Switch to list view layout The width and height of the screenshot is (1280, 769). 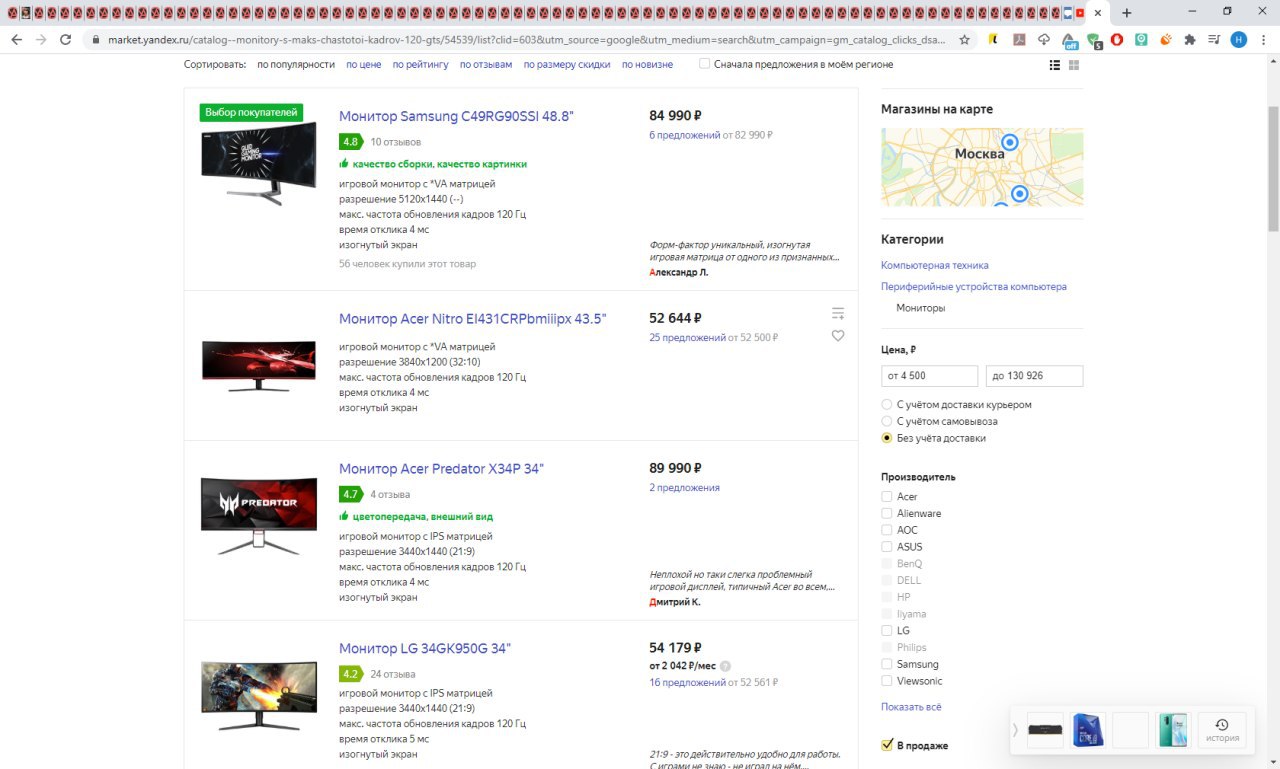tap(1054, 64)
